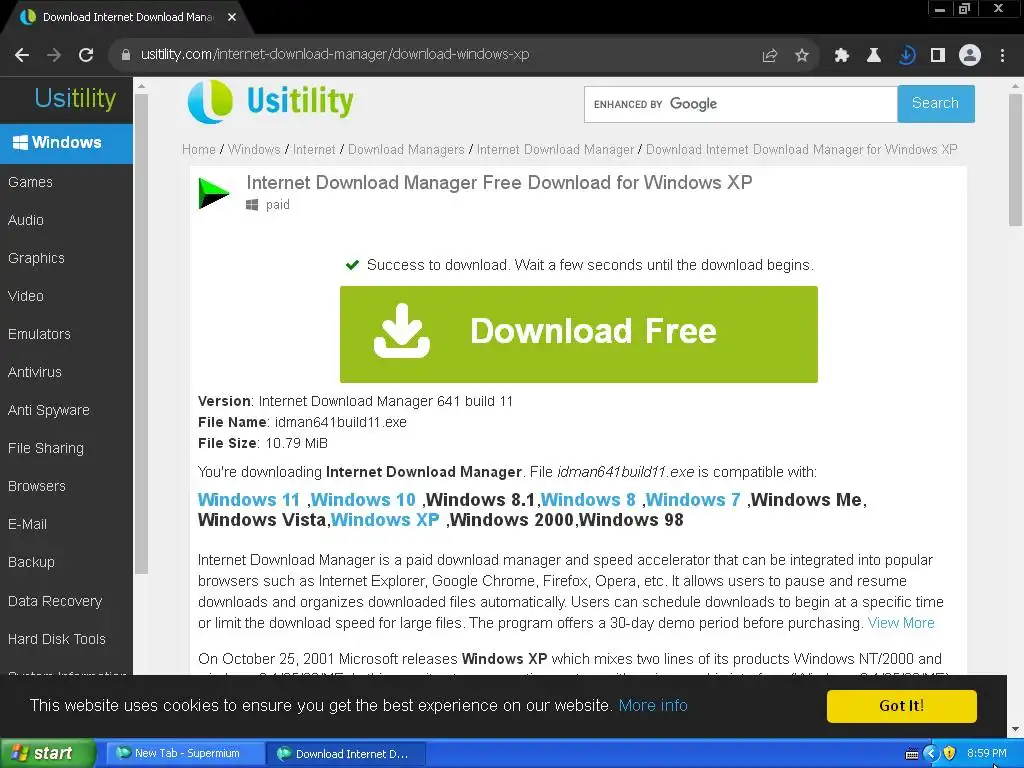Image resolution: width=1024 pixels, height=768 pixels.
Task: Click the share page icon in address bar
Action: click(770, 56)
